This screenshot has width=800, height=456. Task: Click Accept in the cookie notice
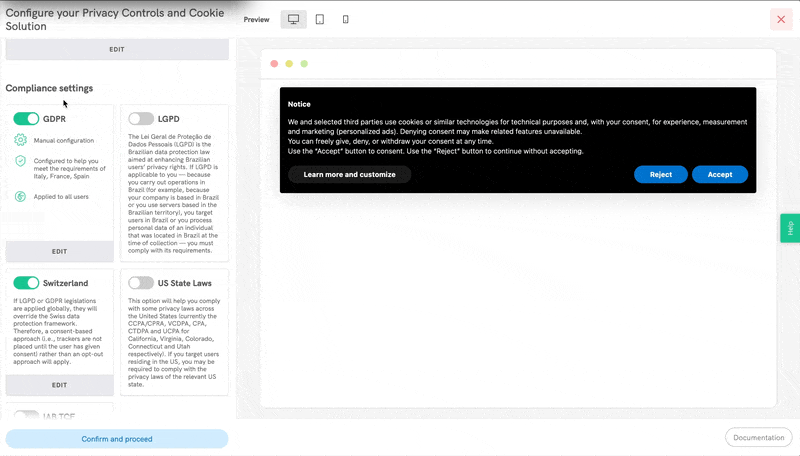pos(720,174)
